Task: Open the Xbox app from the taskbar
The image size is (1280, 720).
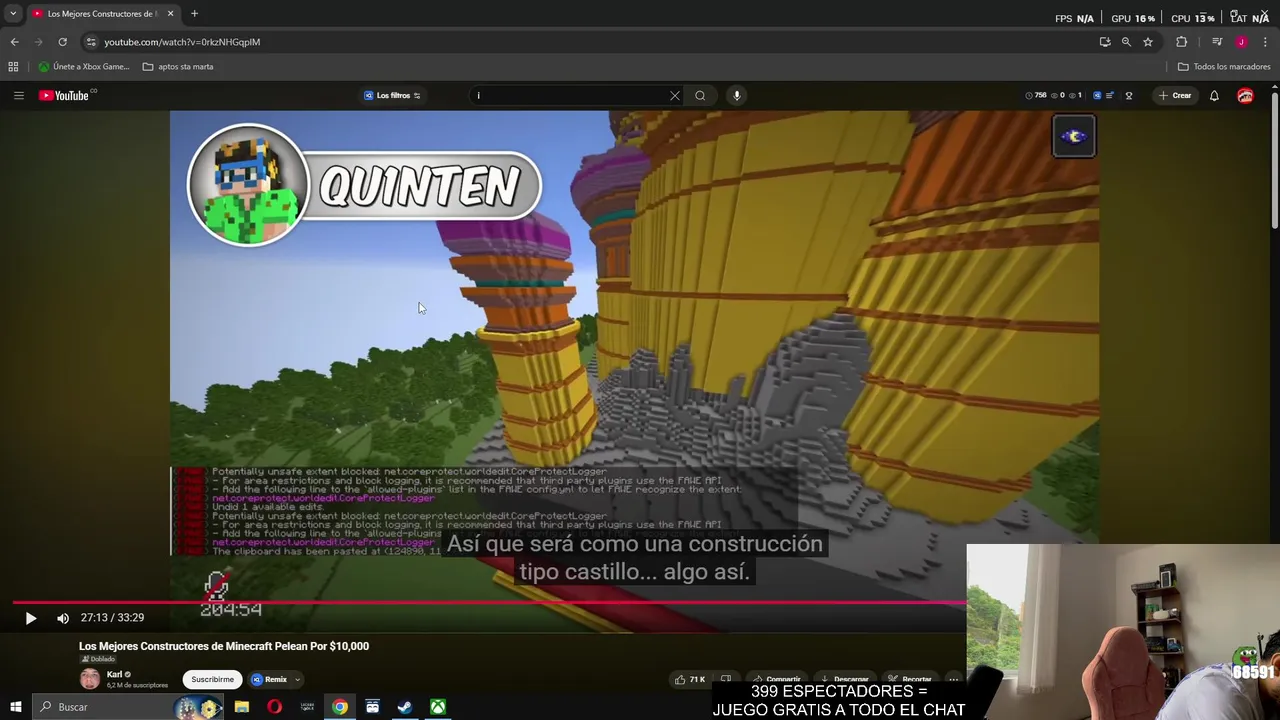Action: [x=438, y=707]
